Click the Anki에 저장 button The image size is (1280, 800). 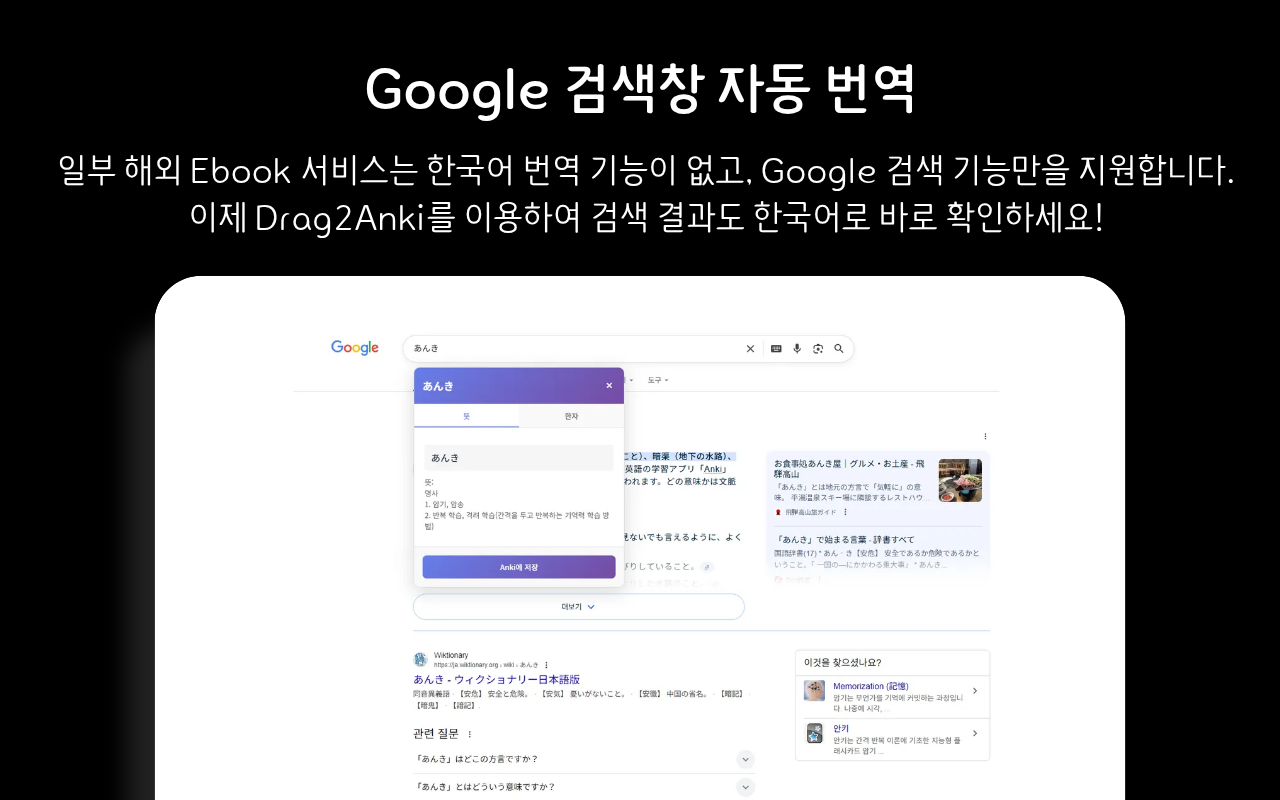[x=519, y=567]
